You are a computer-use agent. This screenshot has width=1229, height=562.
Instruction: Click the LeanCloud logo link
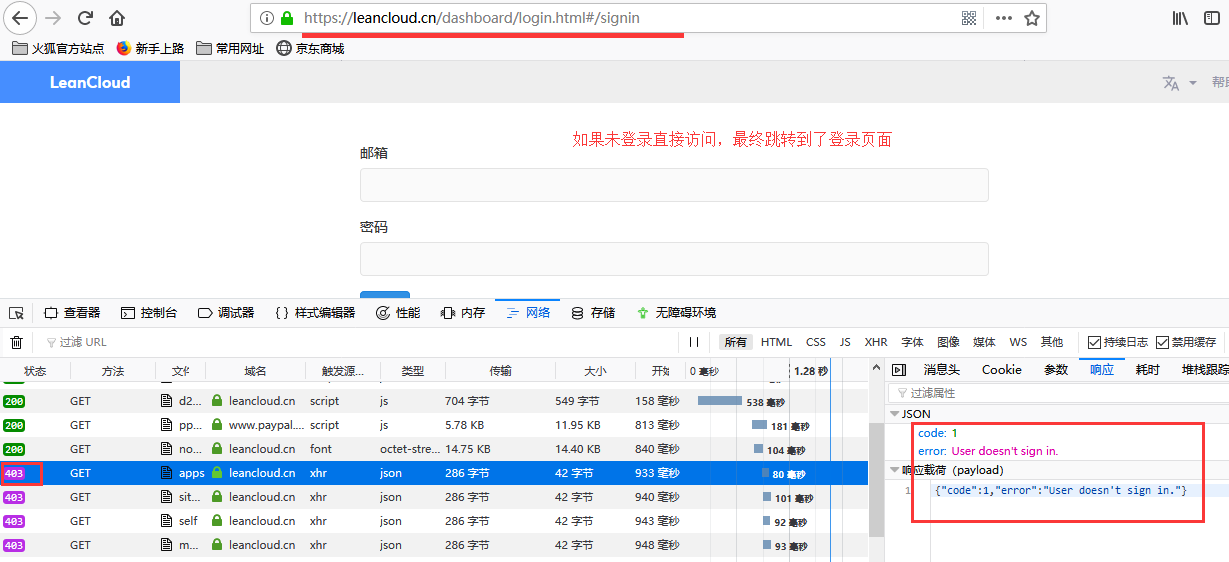coord(90,82)
